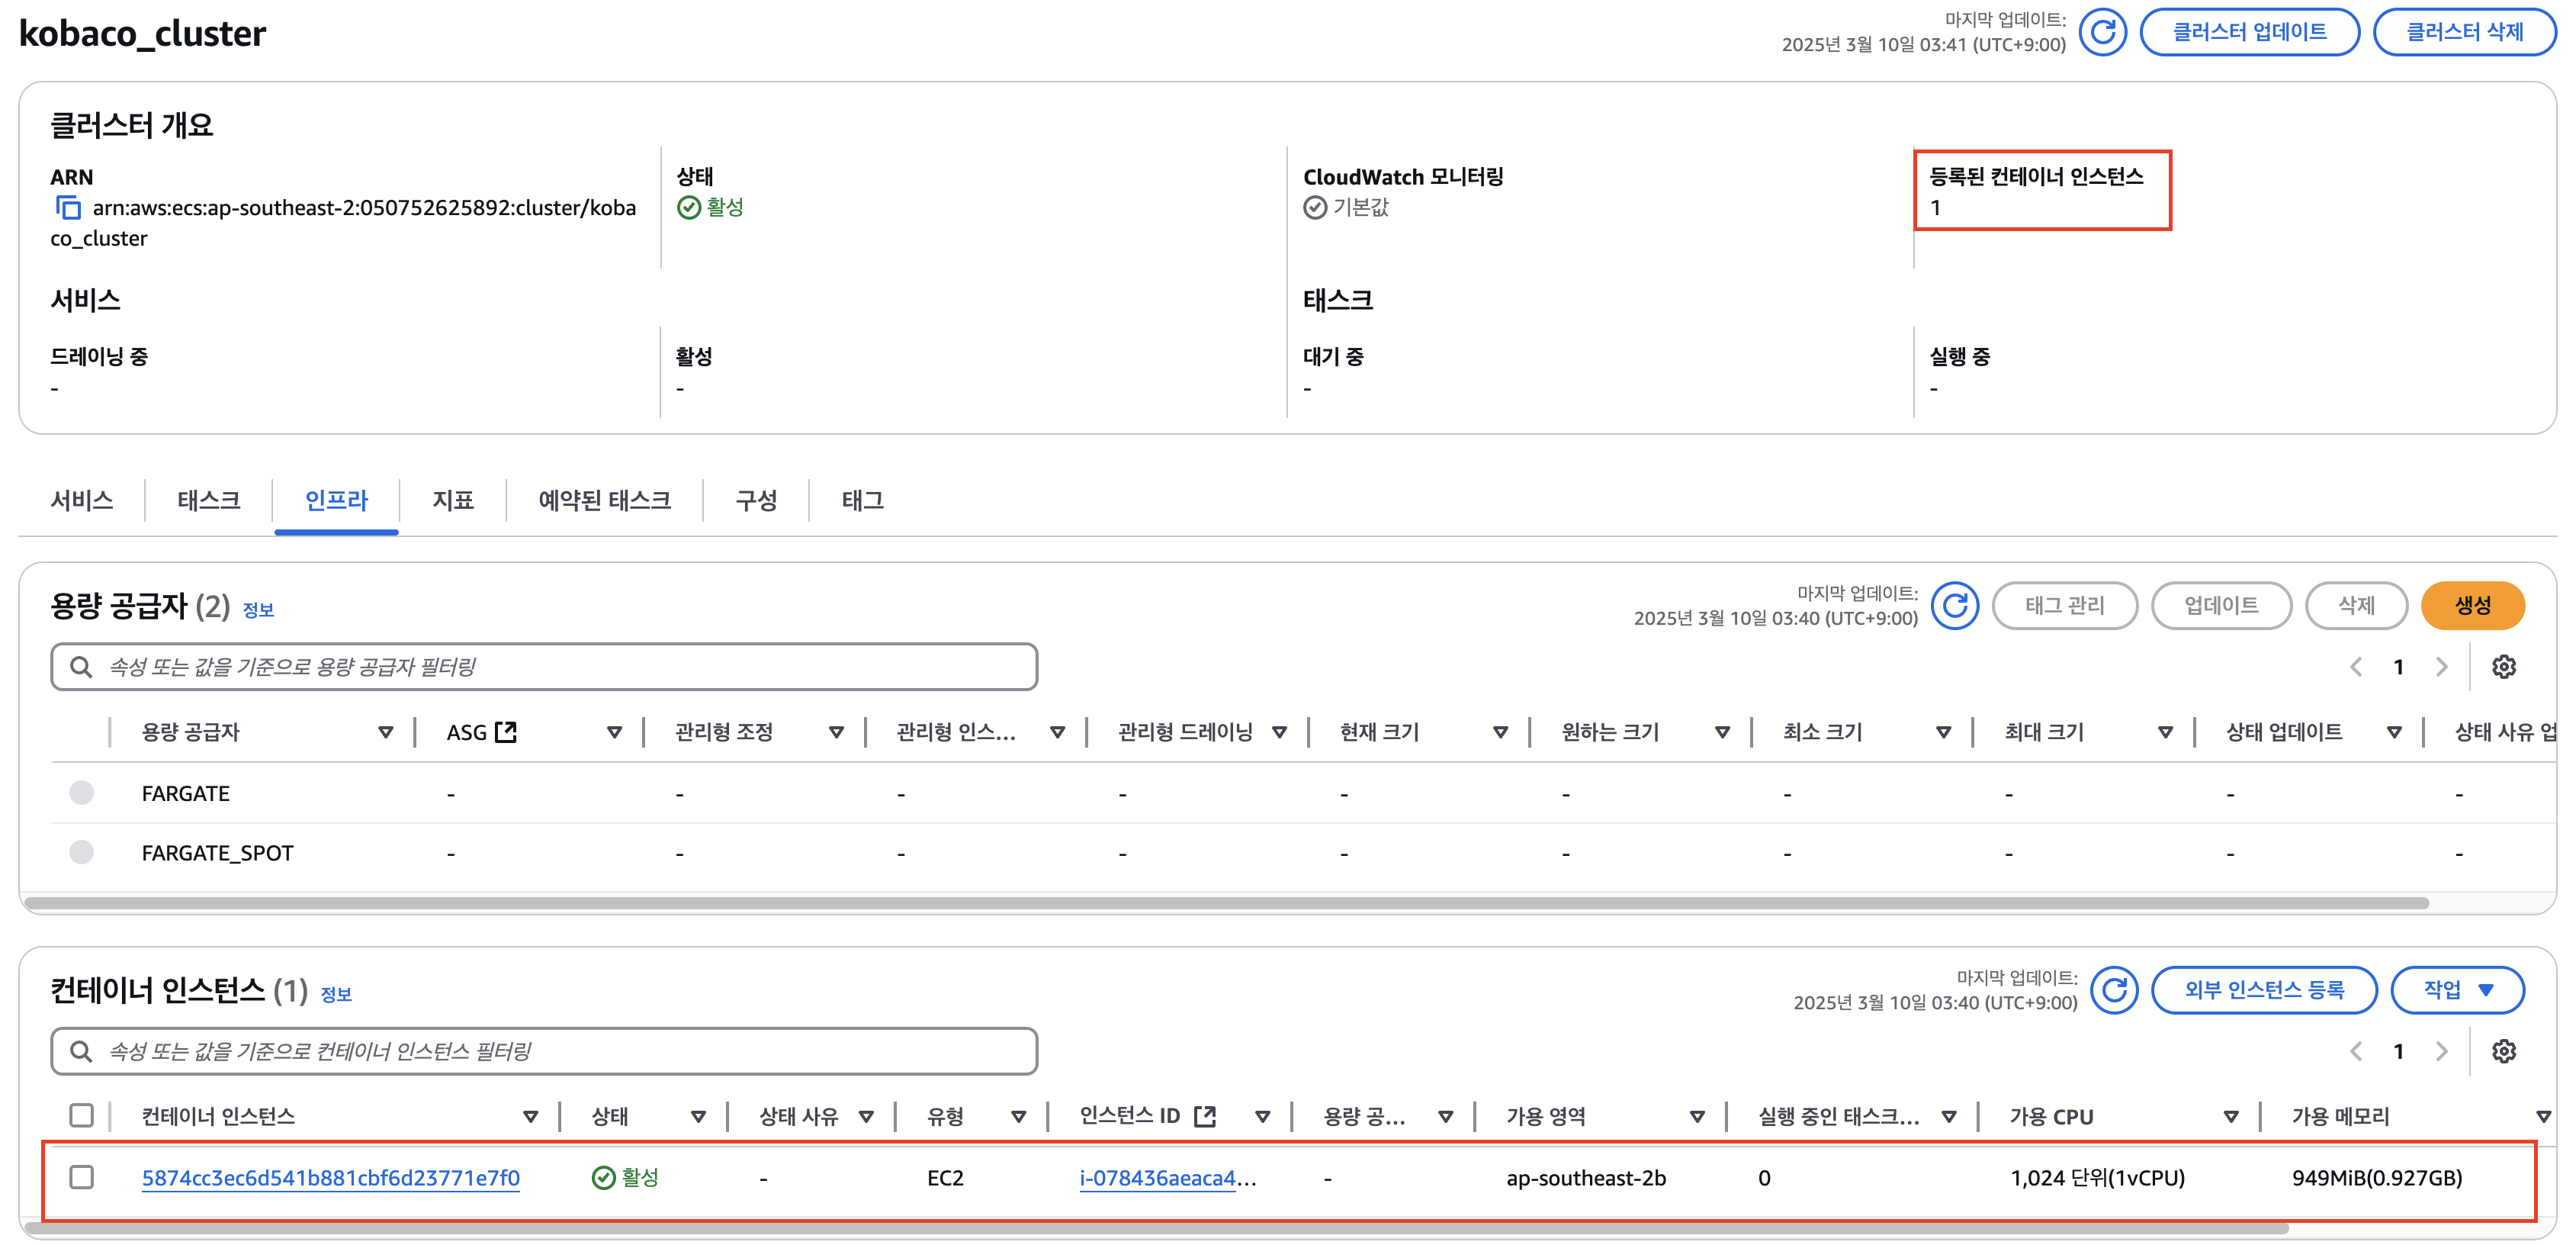Open container instances table settings gear
This screenshot has height=1245, width=2576.
click(x=2503, y=1051)
